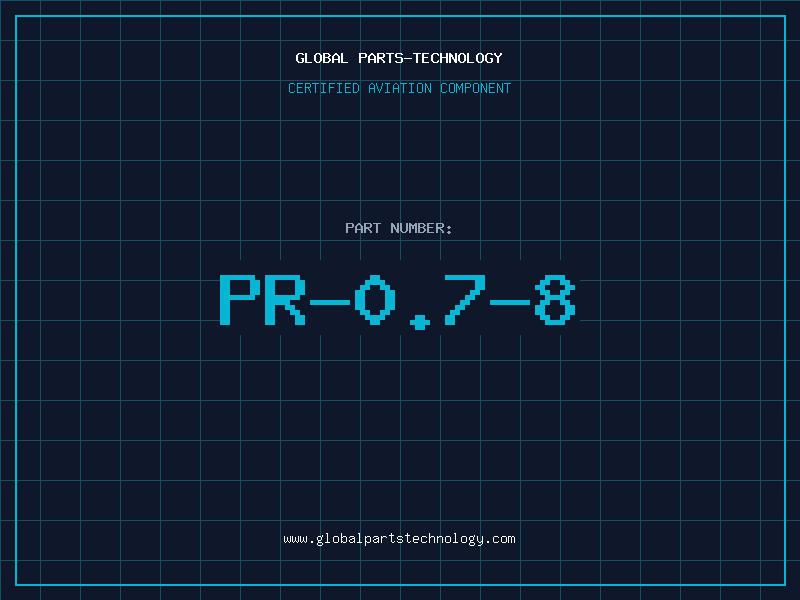Image resolution: width=800 pixels, height=600 pixels.
Task: Open the www.globalpartstechnology.com link
Action: pos(399,539)
